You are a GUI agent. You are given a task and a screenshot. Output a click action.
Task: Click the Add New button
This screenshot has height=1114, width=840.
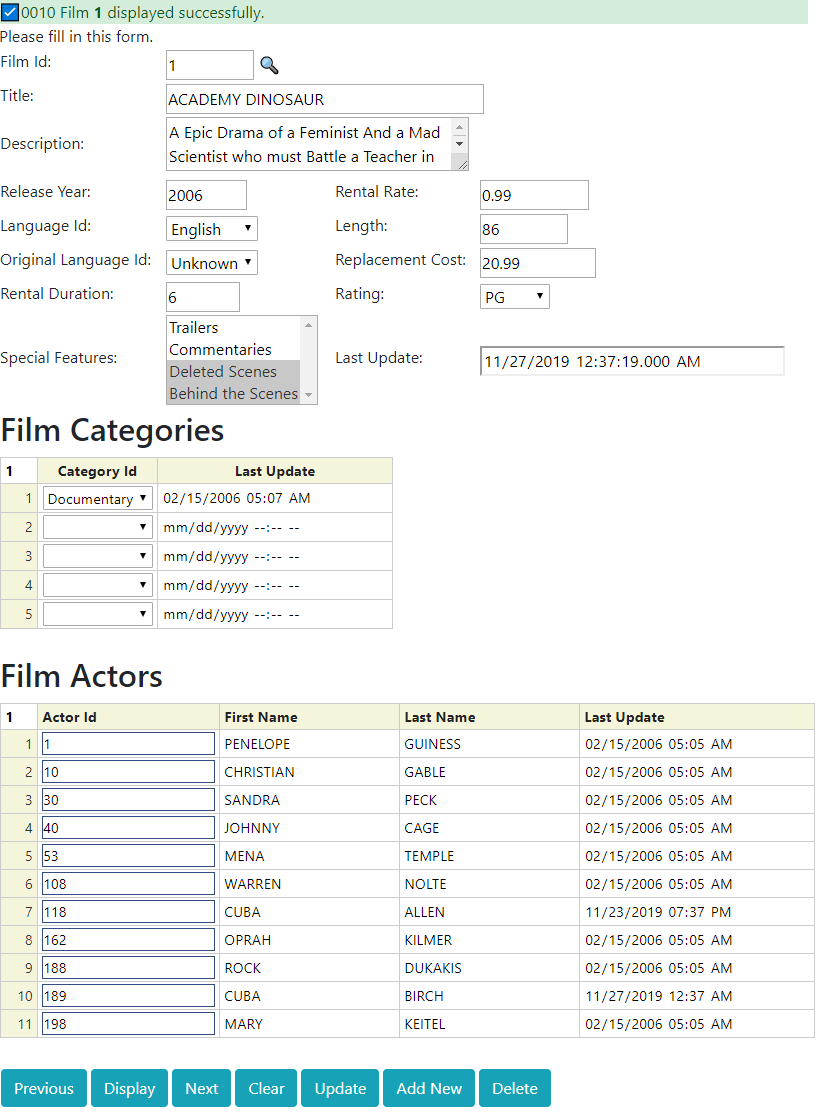429,1089
